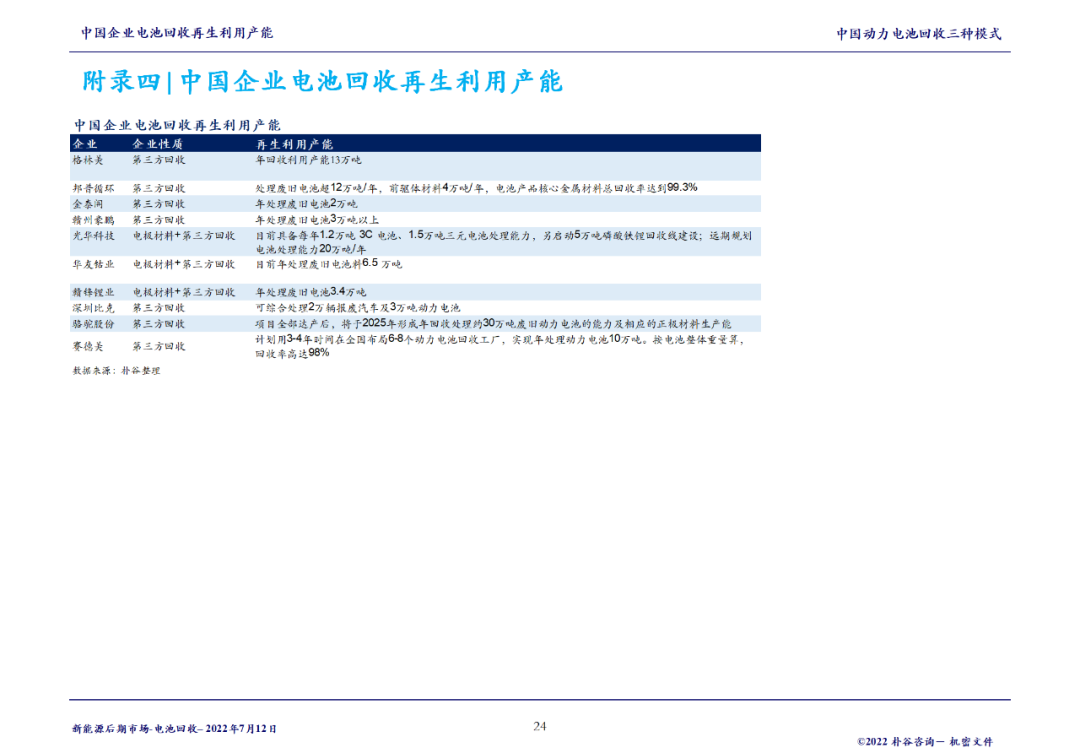1080x748 pixels.
Task: Select the company name '光华科技'
Action: 94,236
